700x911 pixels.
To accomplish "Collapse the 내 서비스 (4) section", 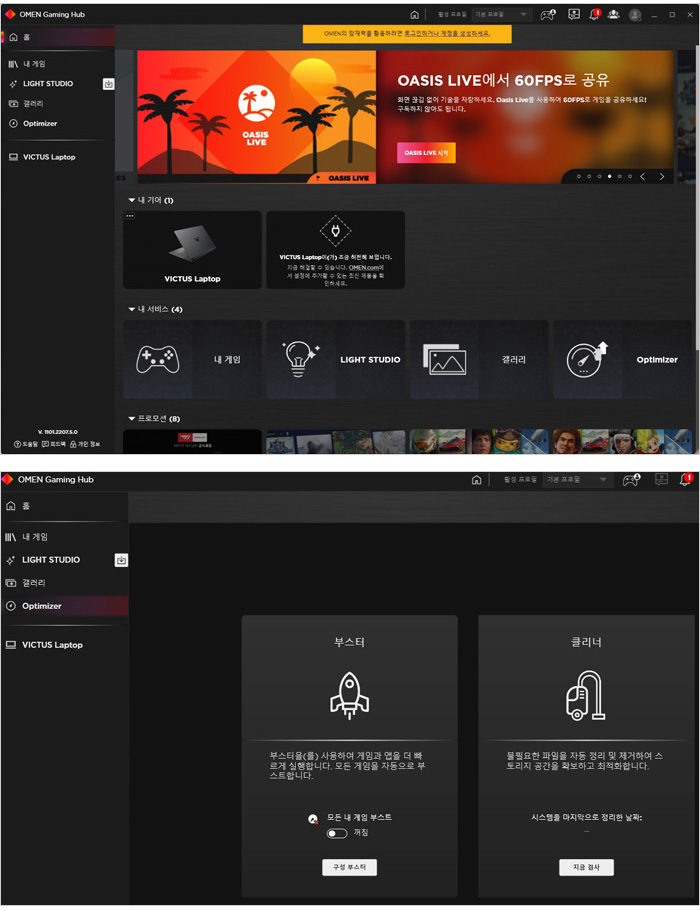I will tap(131, 310).
